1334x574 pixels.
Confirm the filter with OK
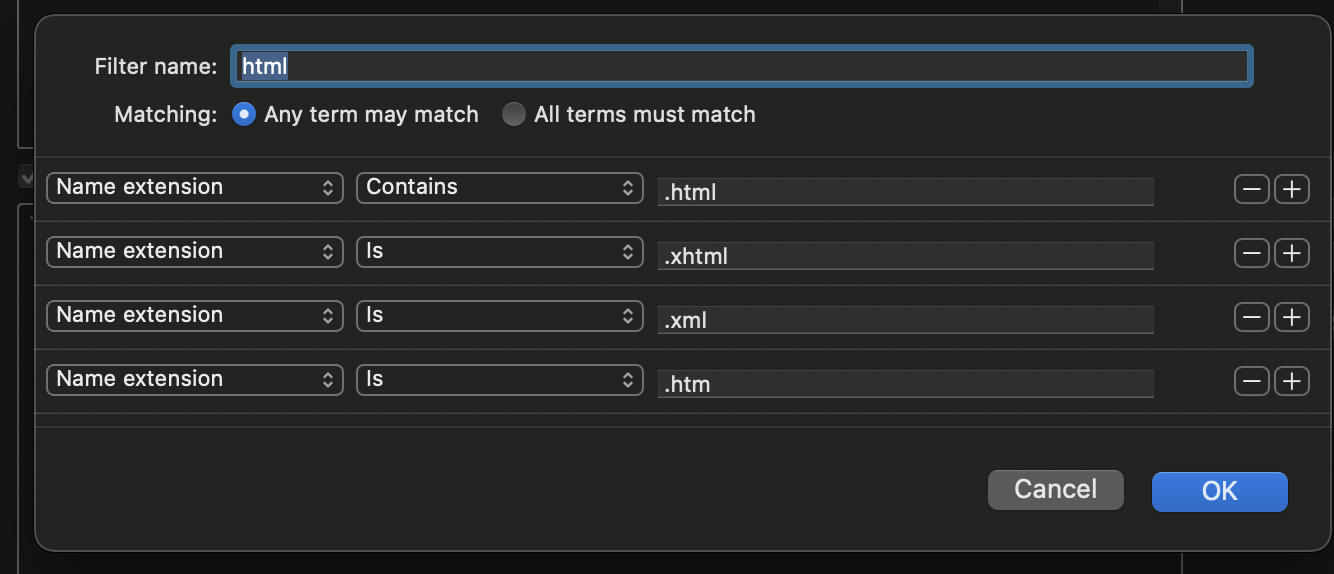(1219, 490)
